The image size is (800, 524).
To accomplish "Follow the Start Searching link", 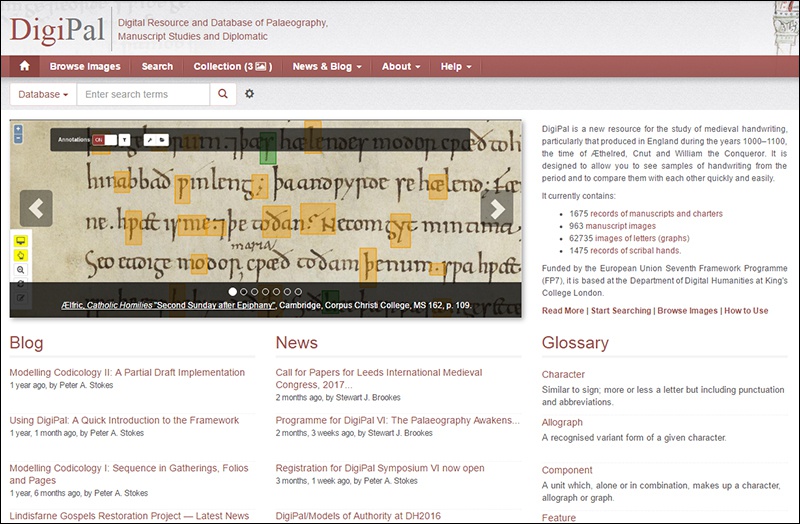I will click(621, 311).
